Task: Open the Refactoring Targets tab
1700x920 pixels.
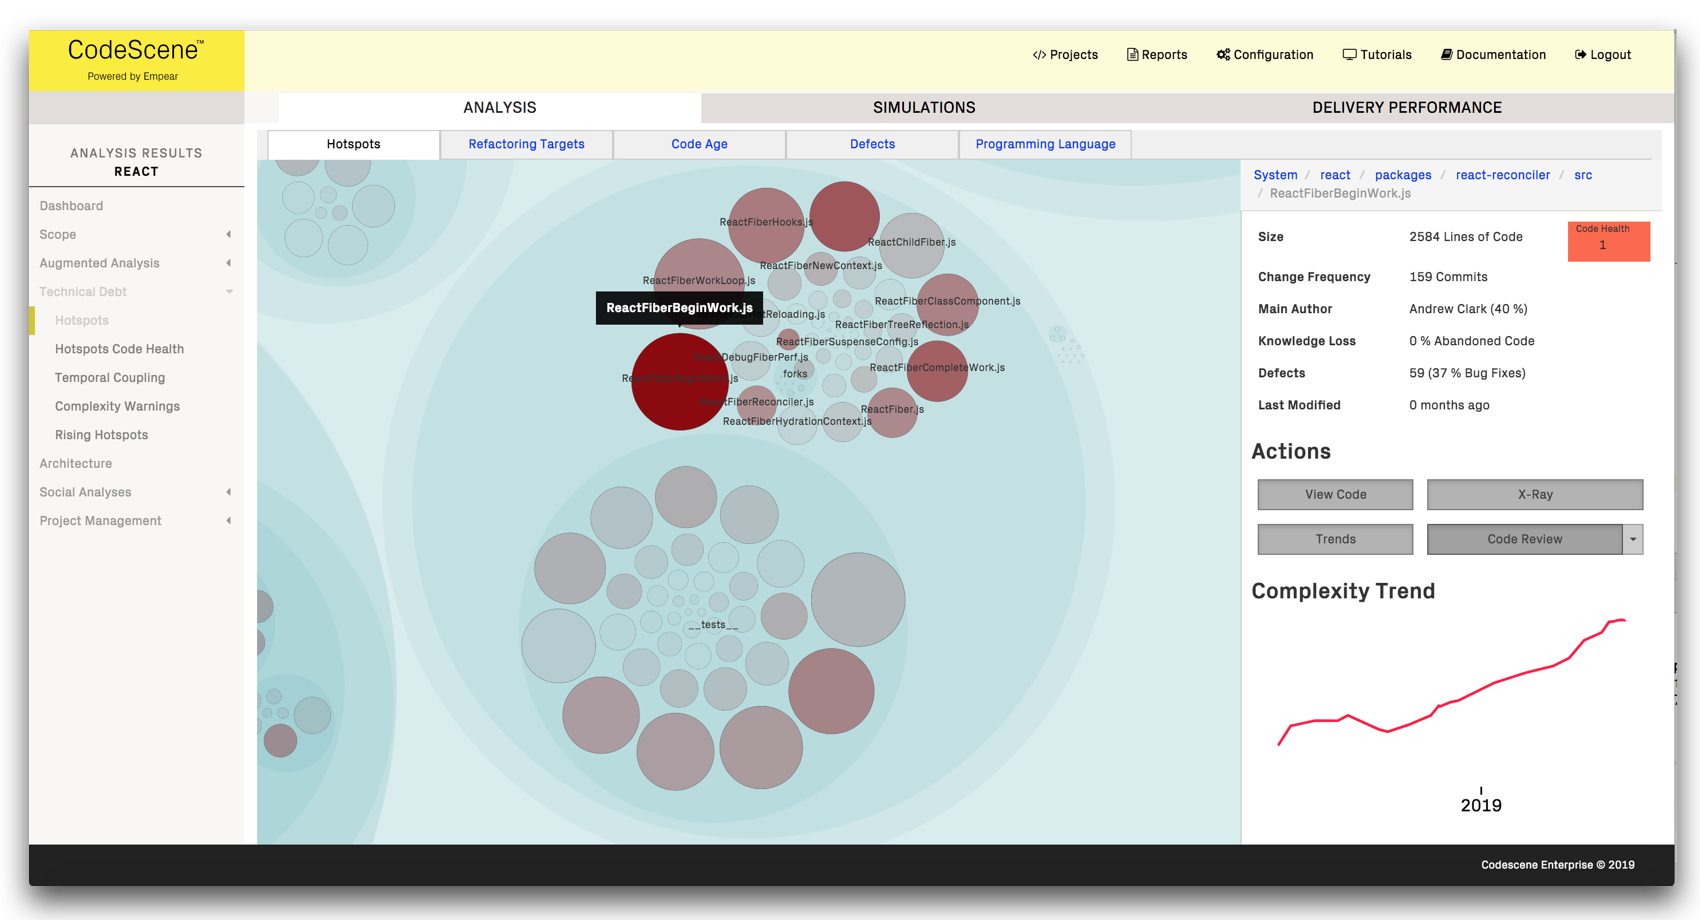Action: [526, 144]
